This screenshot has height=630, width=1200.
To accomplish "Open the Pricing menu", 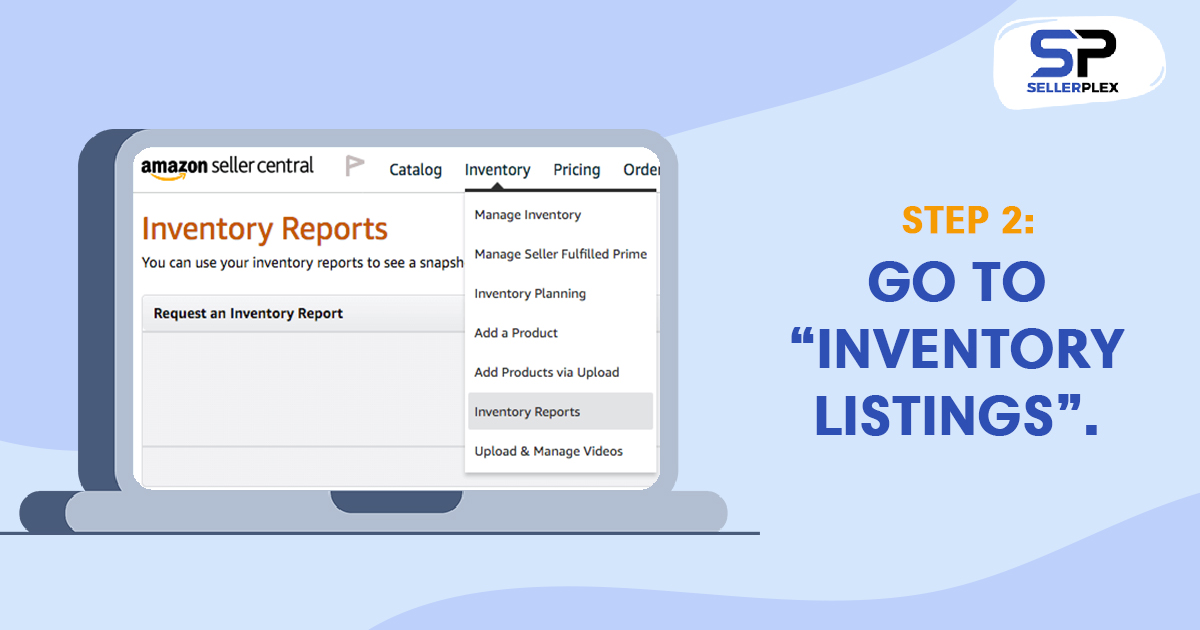I will (x=577, y=170).
